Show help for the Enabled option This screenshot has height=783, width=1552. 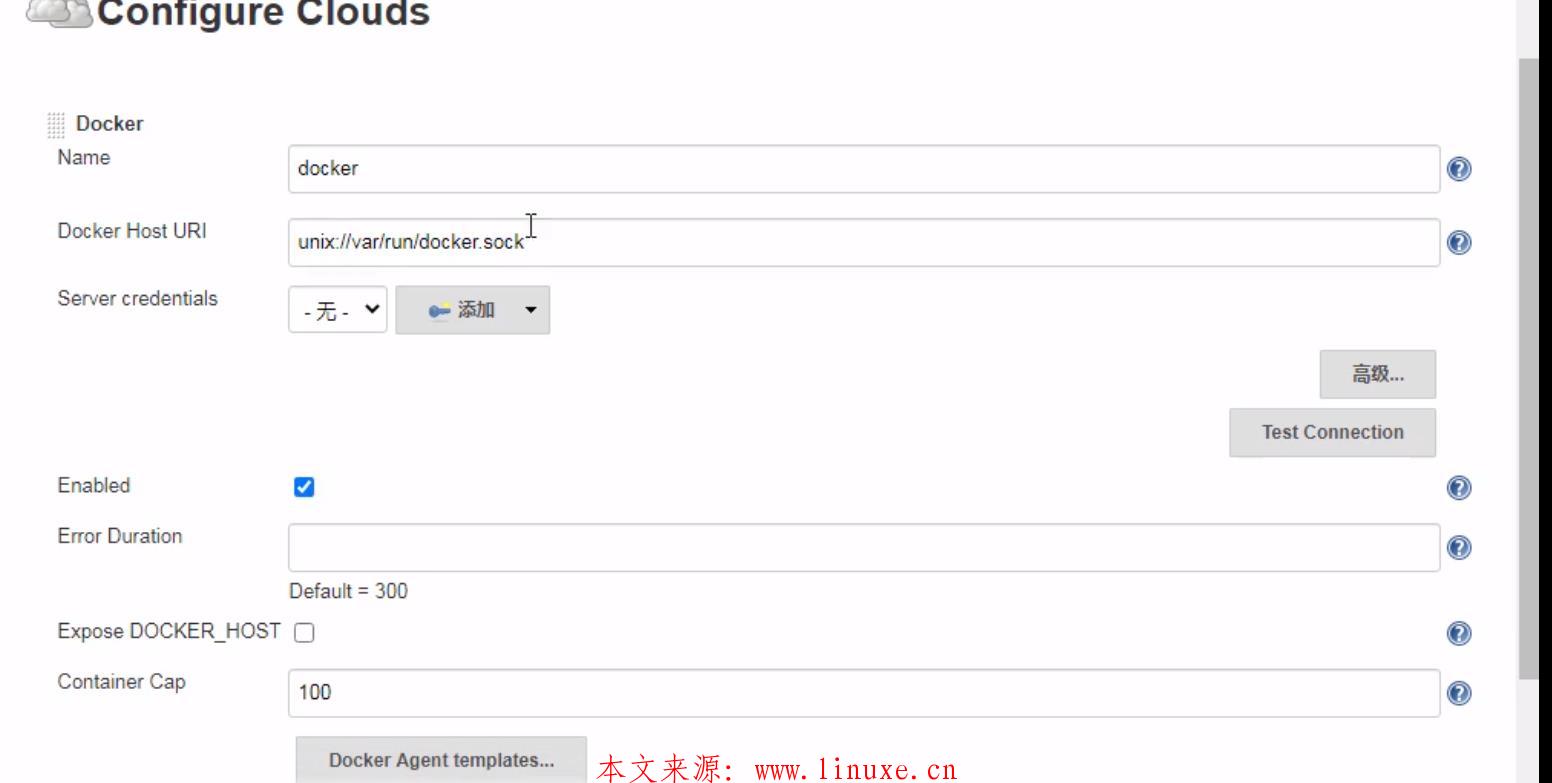1458,488
